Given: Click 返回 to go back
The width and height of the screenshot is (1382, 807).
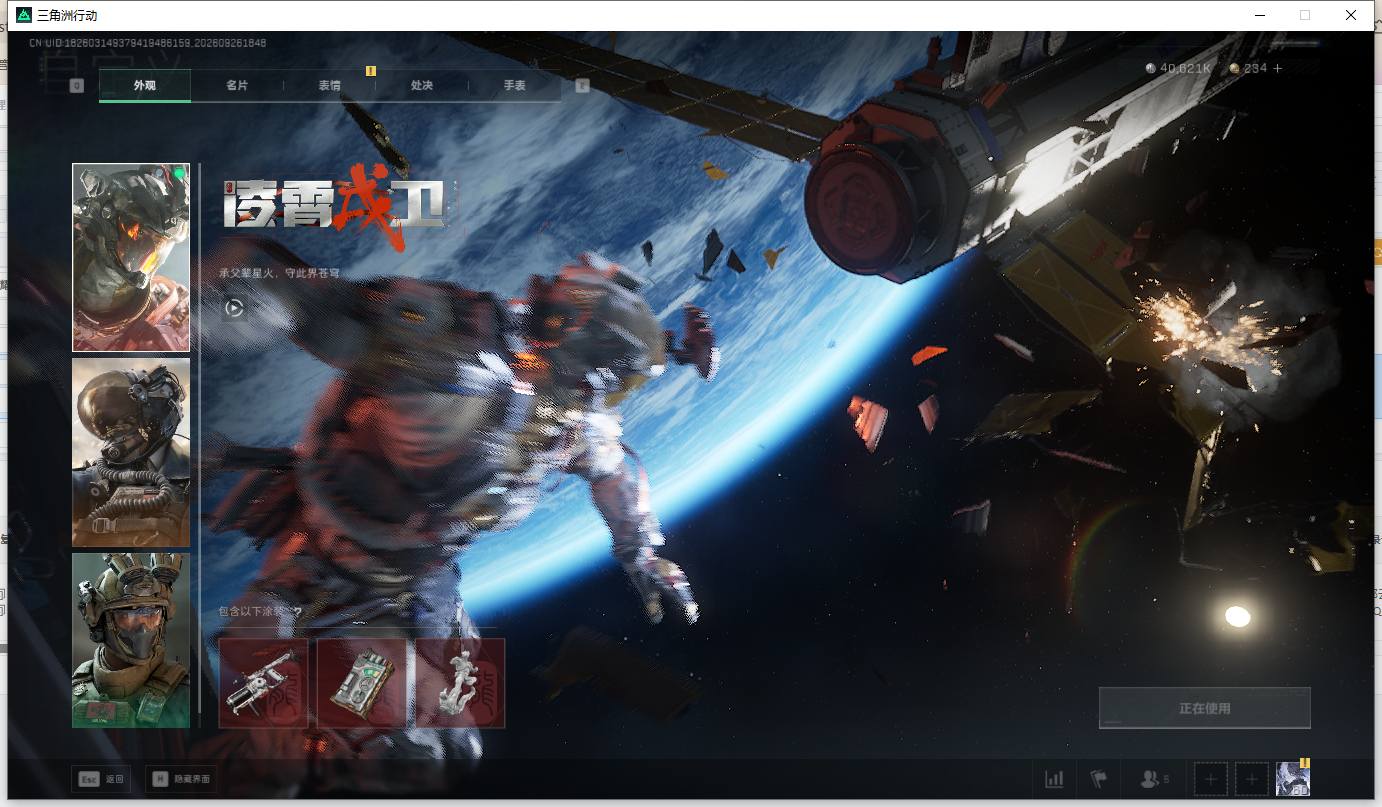Looking at the screenshot, I should pyautogui.click(x=101, y=779).
